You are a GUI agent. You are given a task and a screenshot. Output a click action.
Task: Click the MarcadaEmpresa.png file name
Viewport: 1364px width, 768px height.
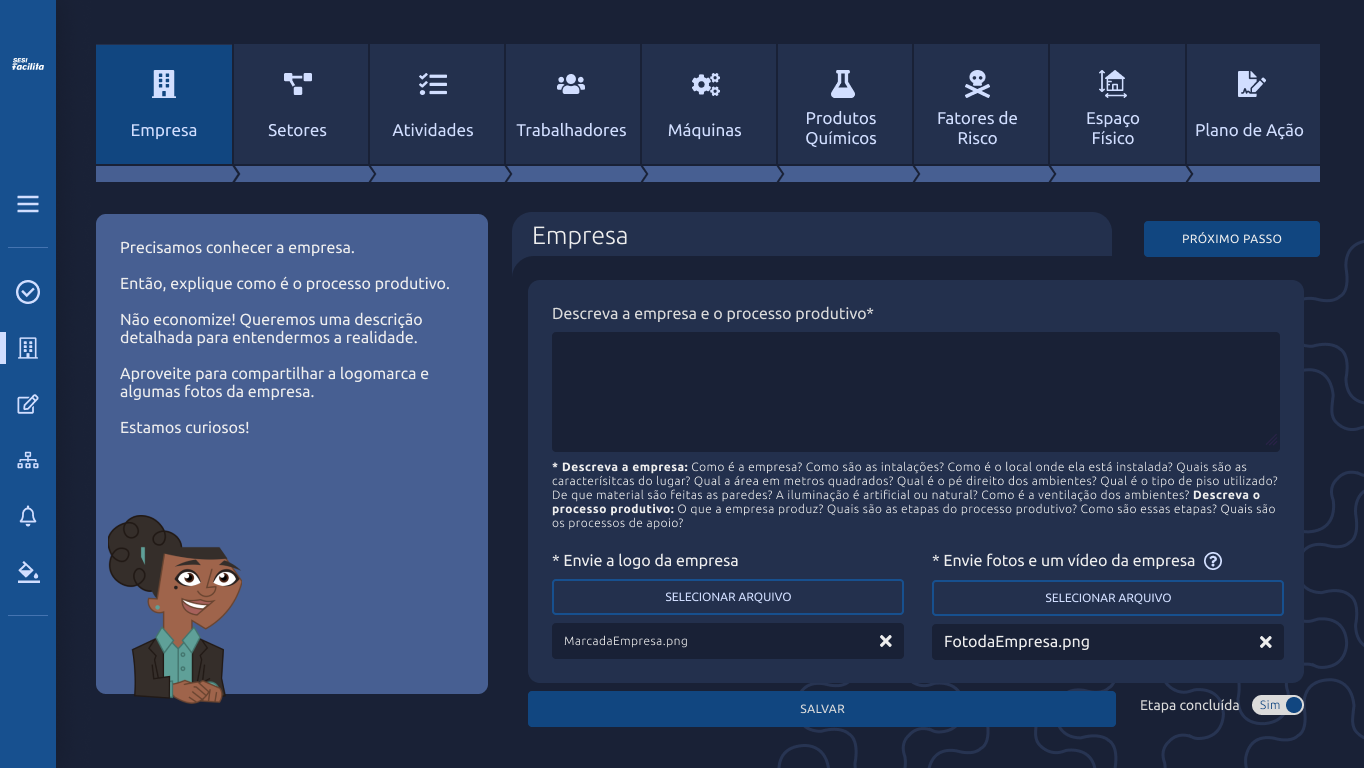[626, 641]
